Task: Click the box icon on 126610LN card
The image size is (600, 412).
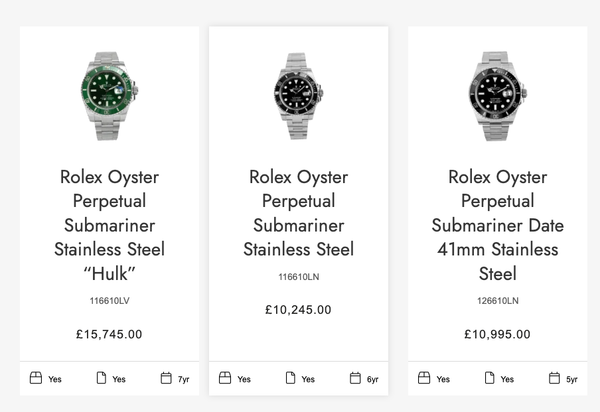Action: (424, 378)
